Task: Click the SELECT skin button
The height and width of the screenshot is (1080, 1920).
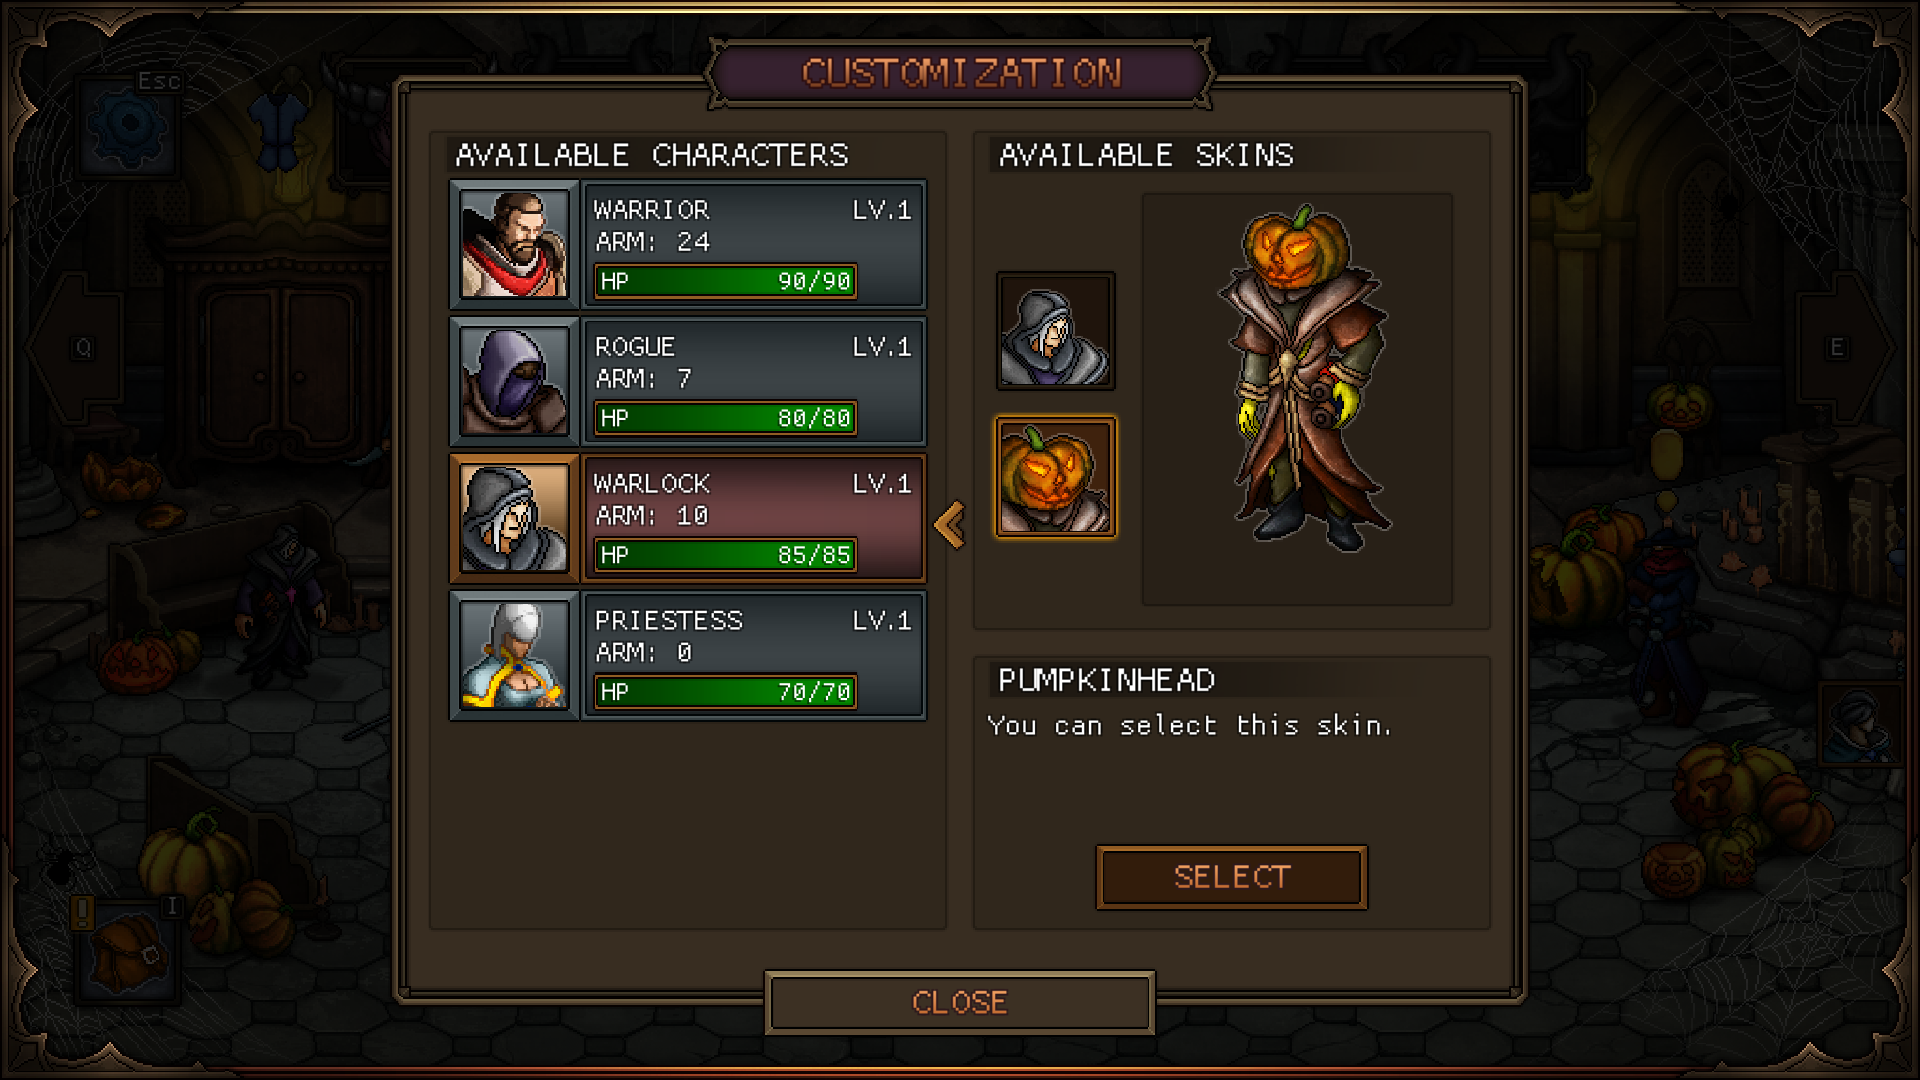Action: 1231,877
